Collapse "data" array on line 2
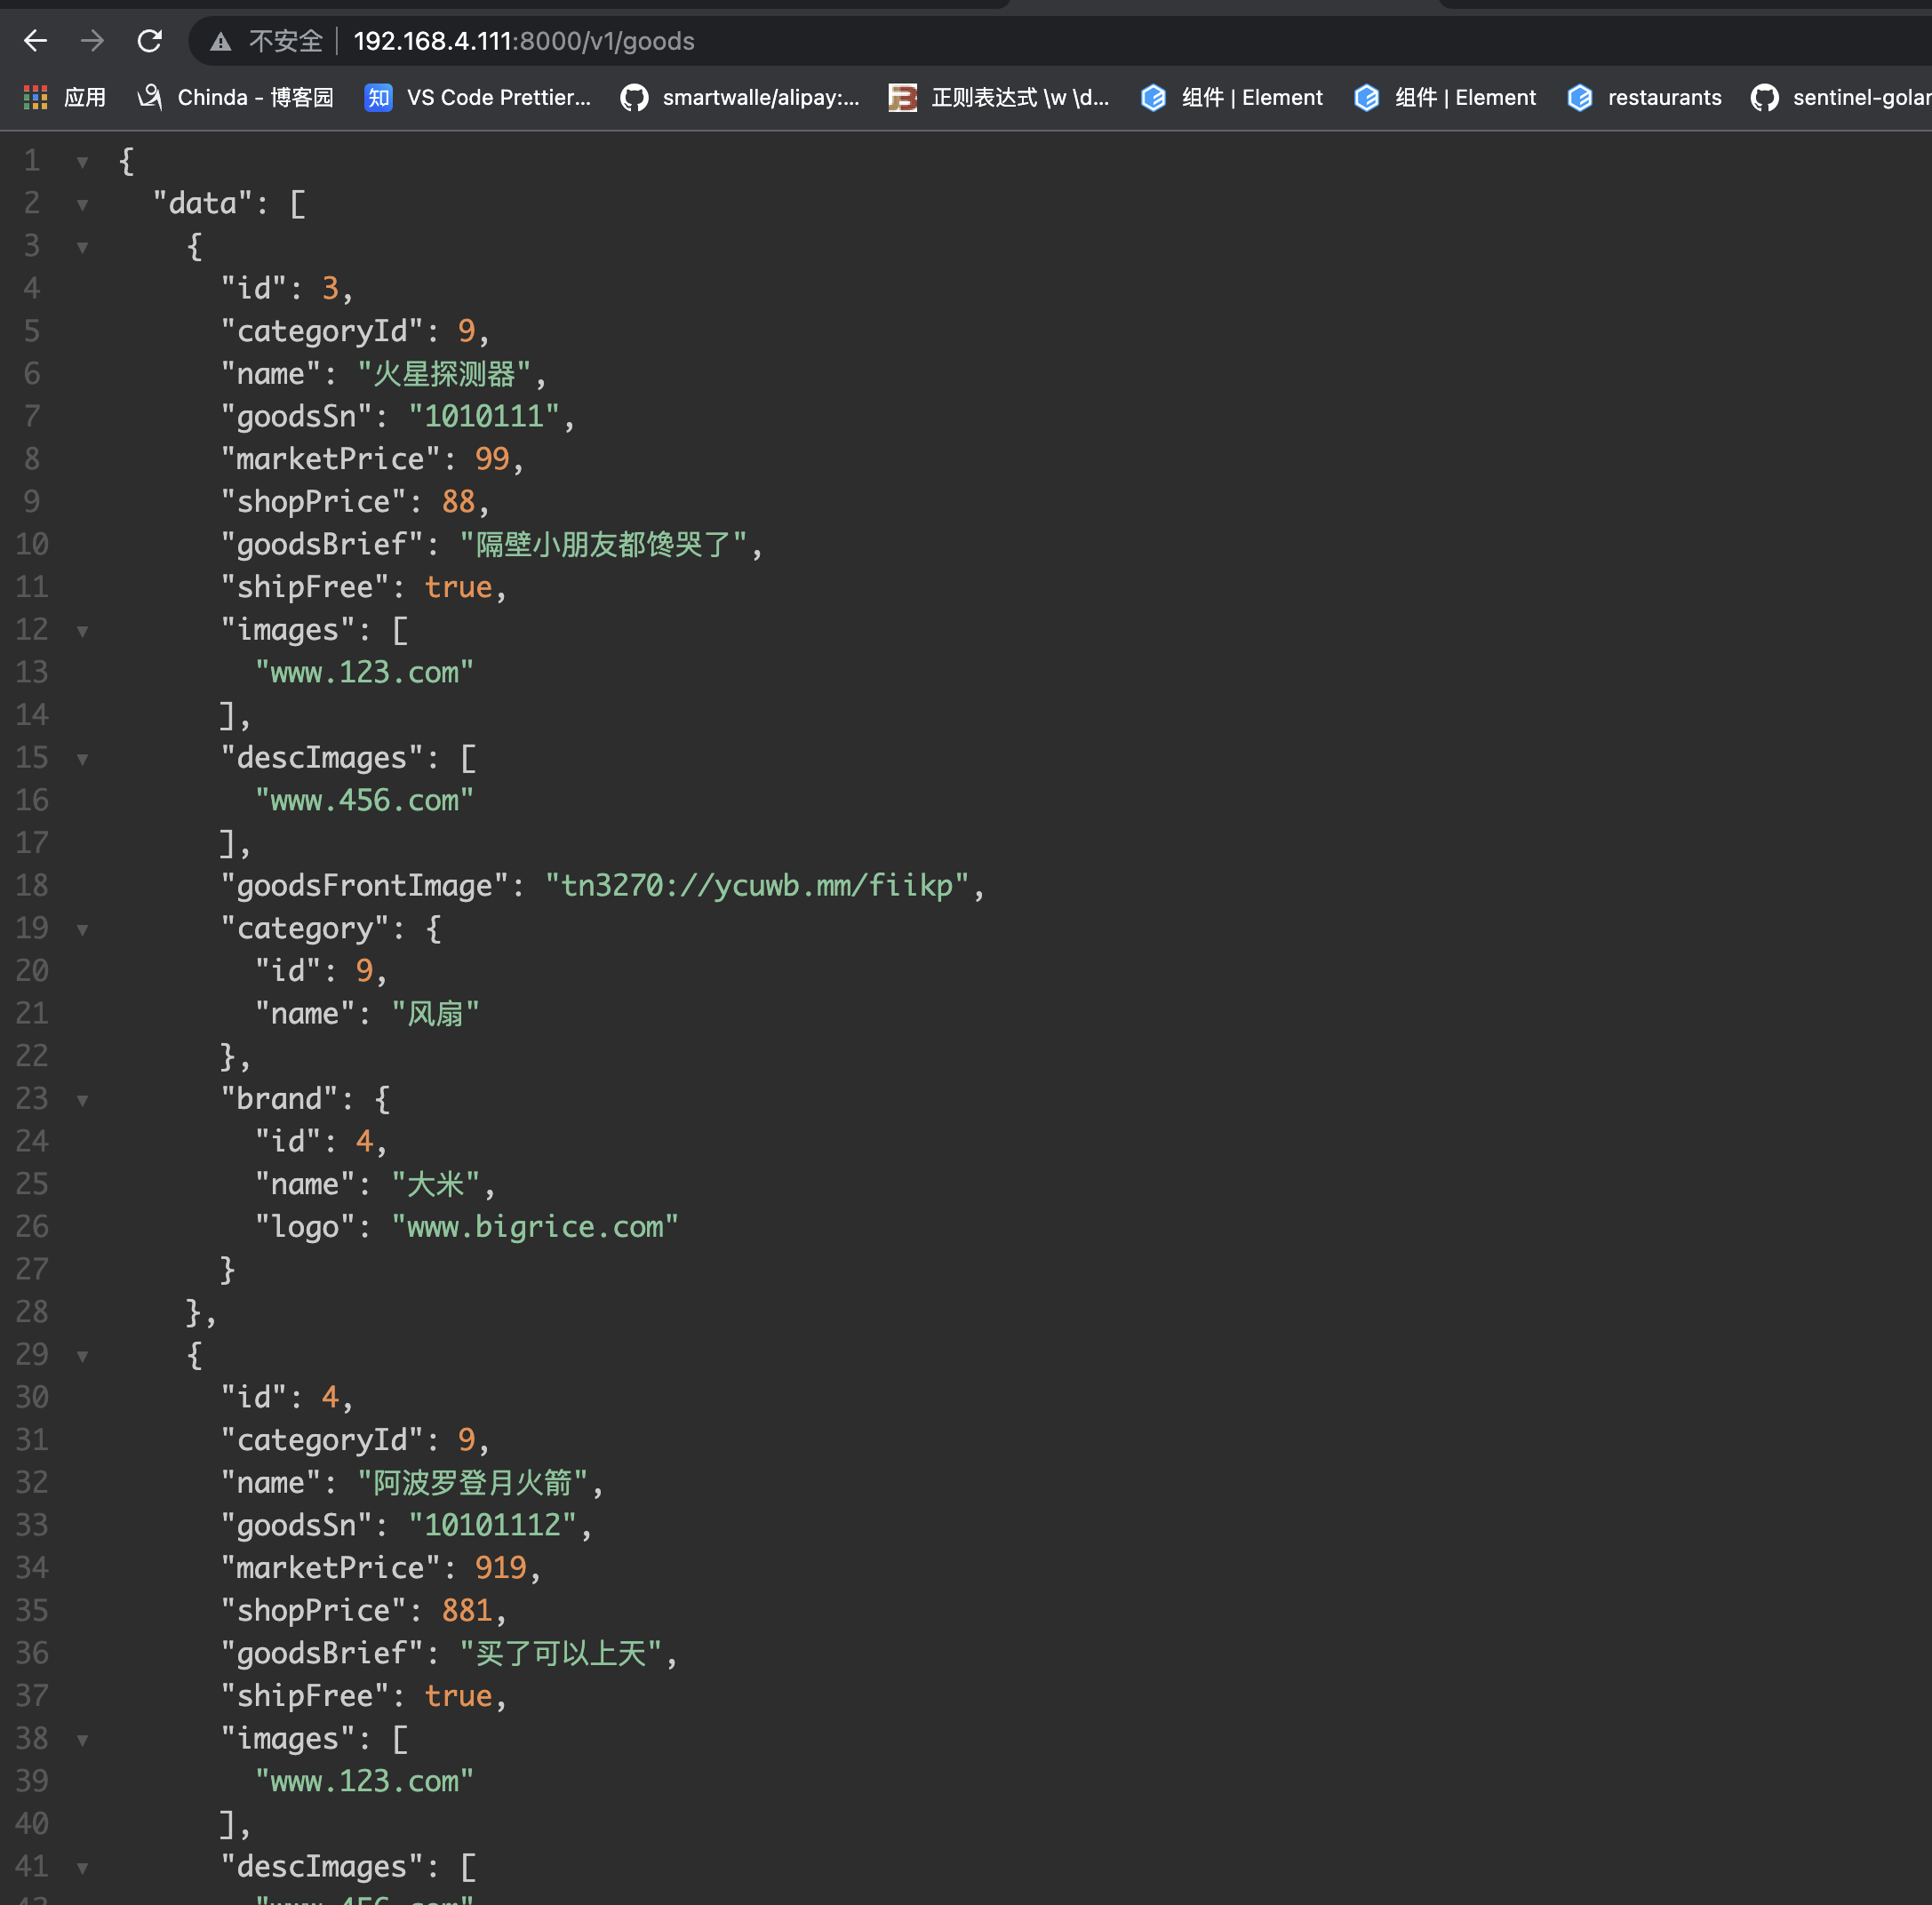 (83, 205)
